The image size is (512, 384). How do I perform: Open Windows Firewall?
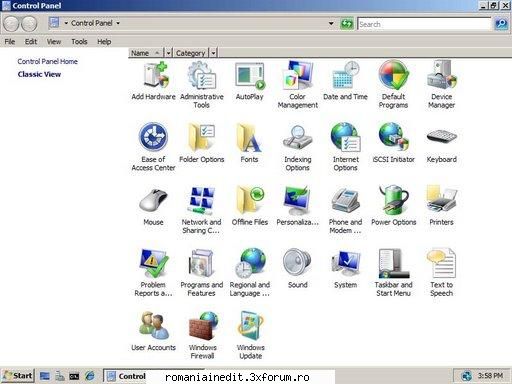tap(202, 335)
